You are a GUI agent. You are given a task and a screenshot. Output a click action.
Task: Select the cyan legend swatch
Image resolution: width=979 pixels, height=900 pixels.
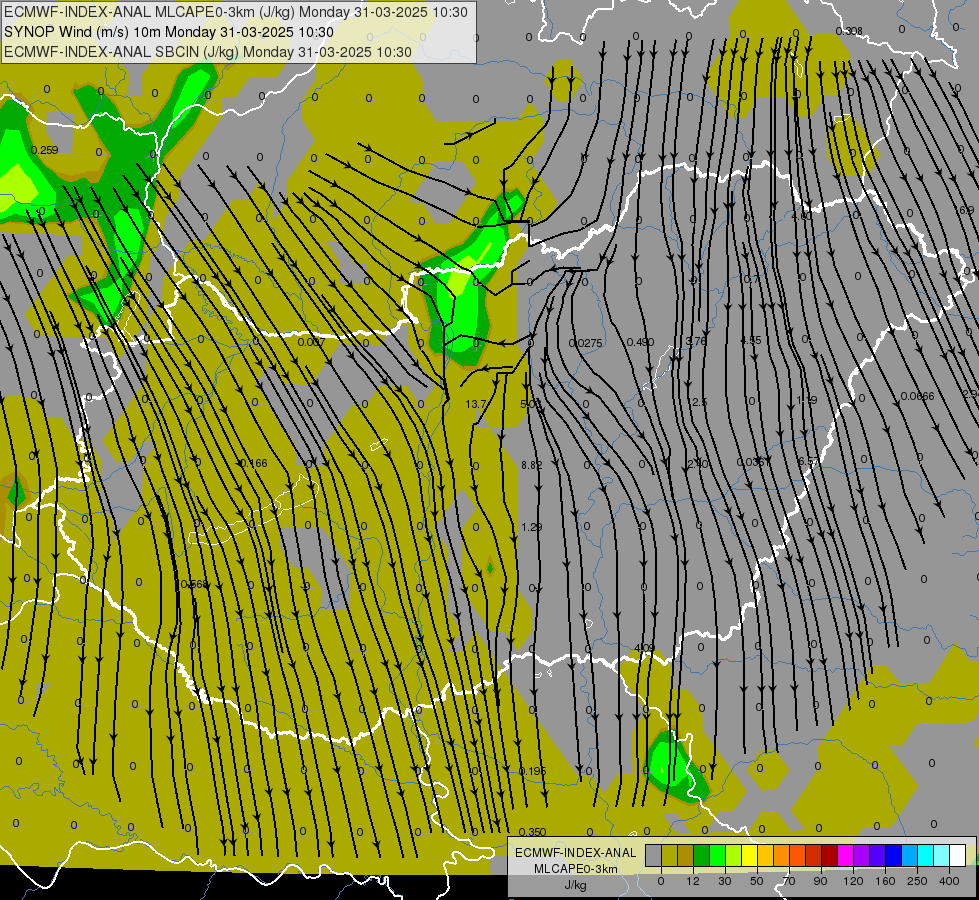[x=925, y=855]
